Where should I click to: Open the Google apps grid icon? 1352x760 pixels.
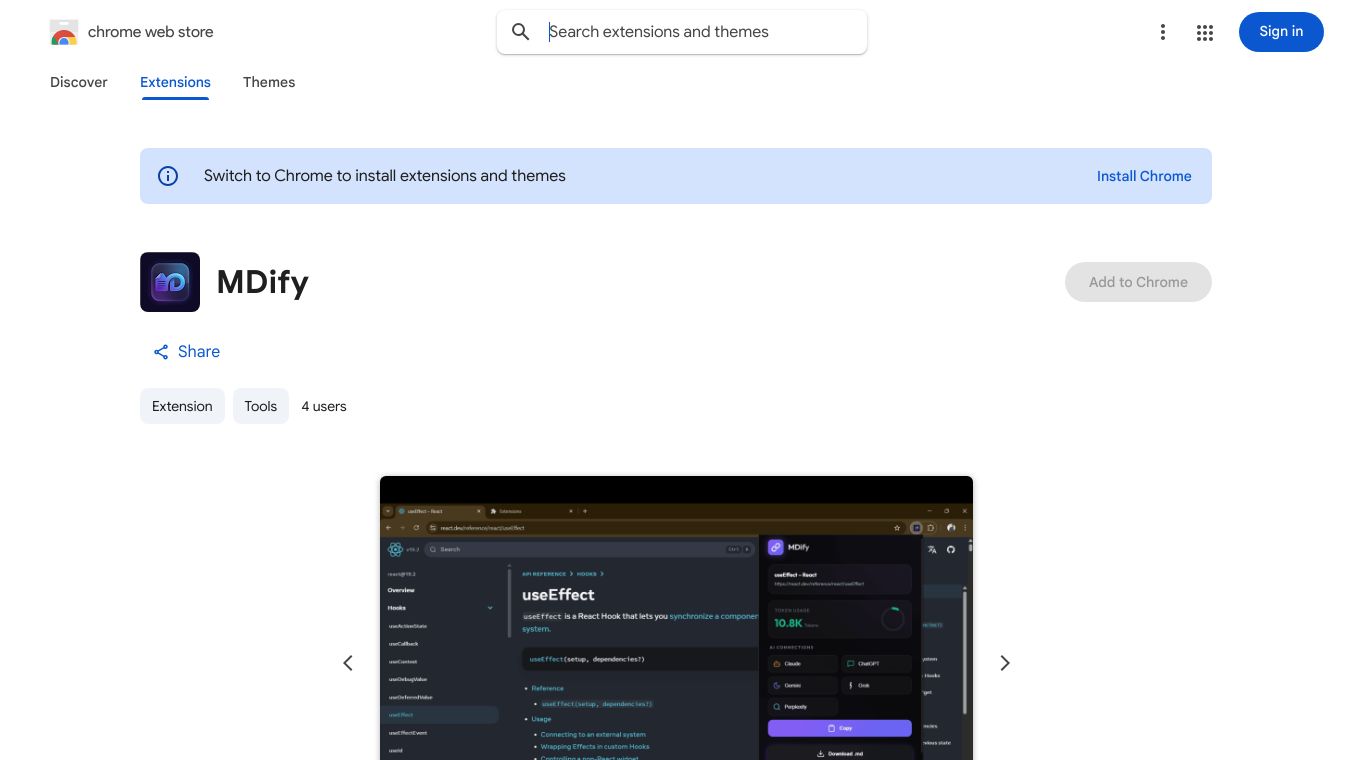click(1204, 32)
